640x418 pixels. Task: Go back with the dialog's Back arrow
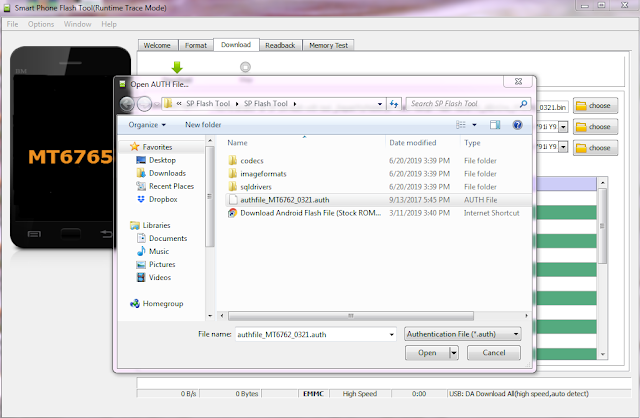pyautogui.click(x=127, y=104)
